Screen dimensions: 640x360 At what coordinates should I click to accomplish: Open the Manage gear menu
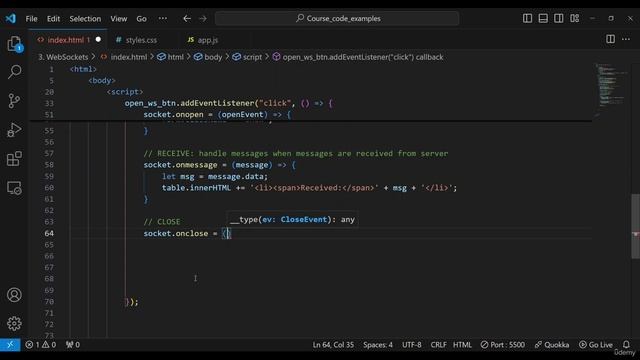(14, 324)
